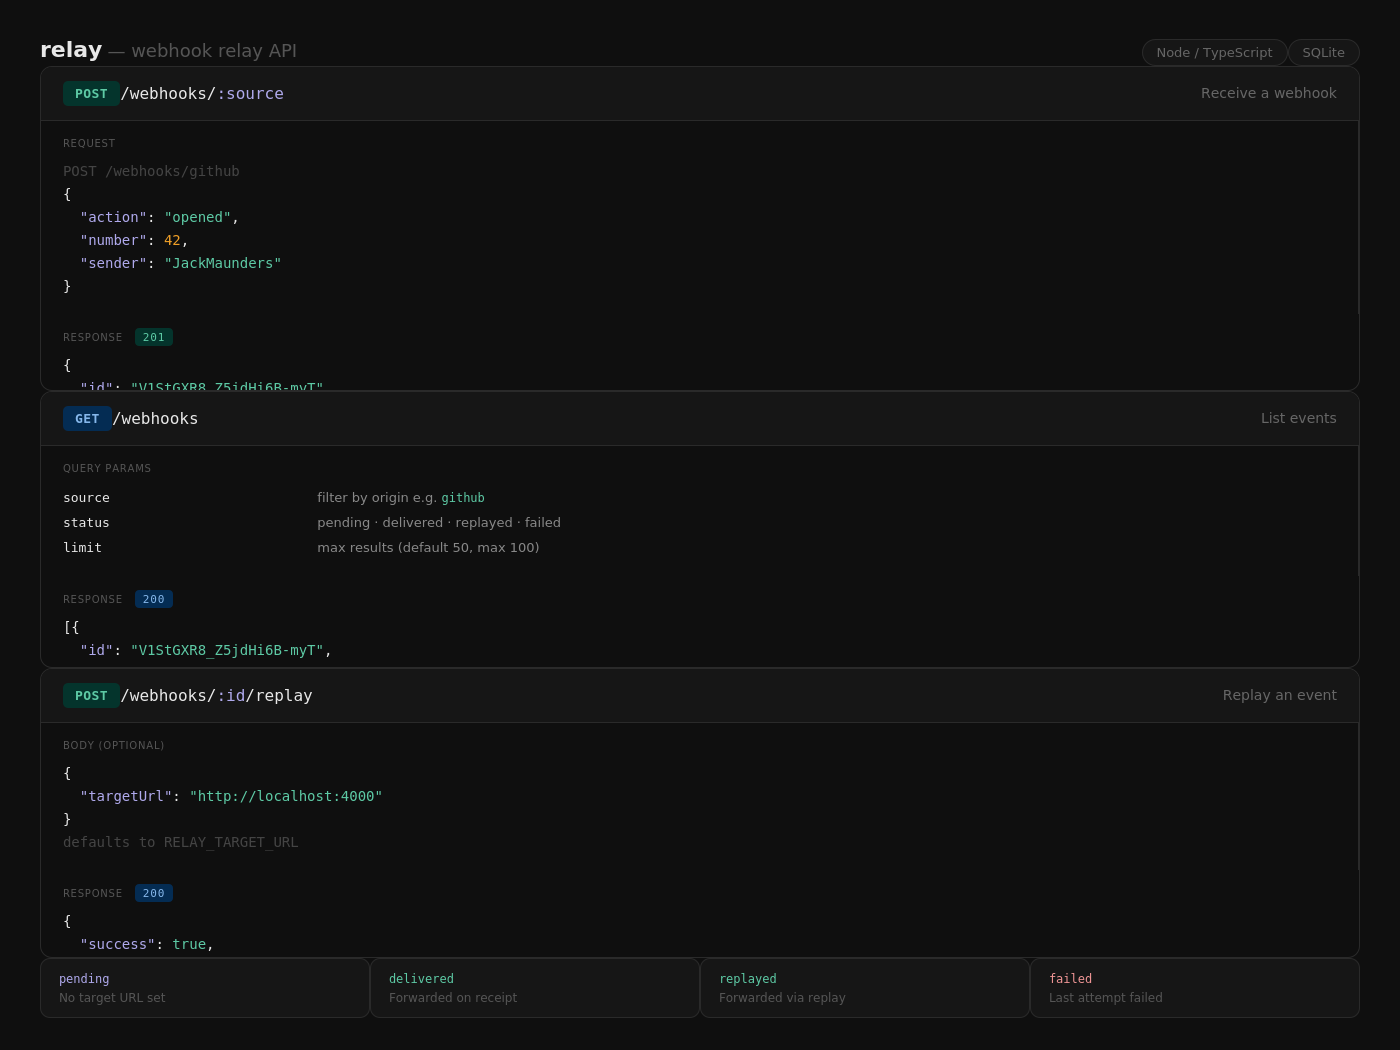1400x1050 pixels.
Task: Click the Node / TypeScript badge
Action: pyautogui.click(x=1214, y=53)
